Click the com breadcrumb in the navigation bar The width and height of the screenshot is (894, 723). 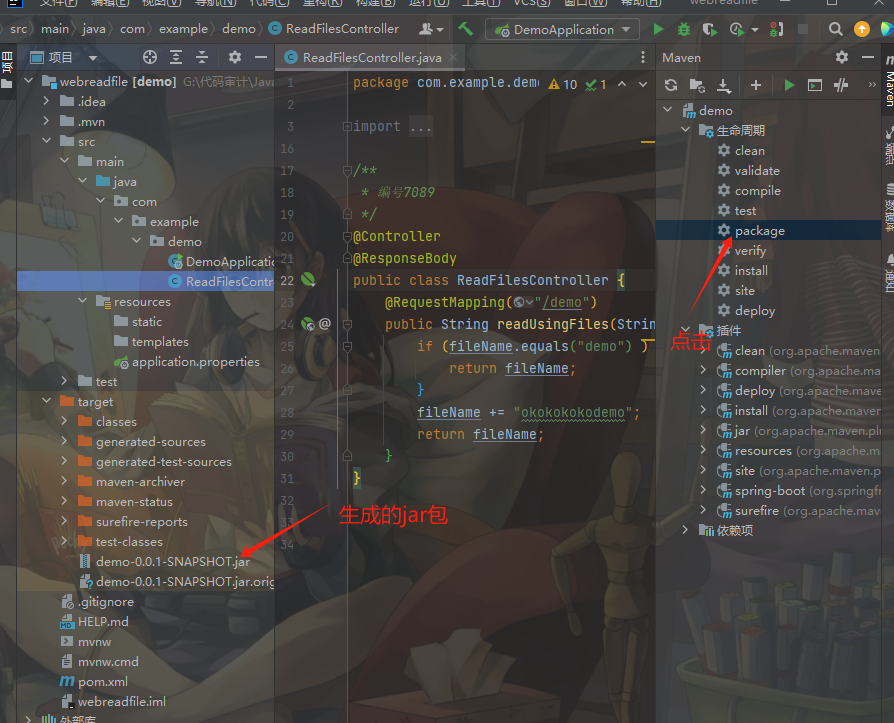point(132,29)
